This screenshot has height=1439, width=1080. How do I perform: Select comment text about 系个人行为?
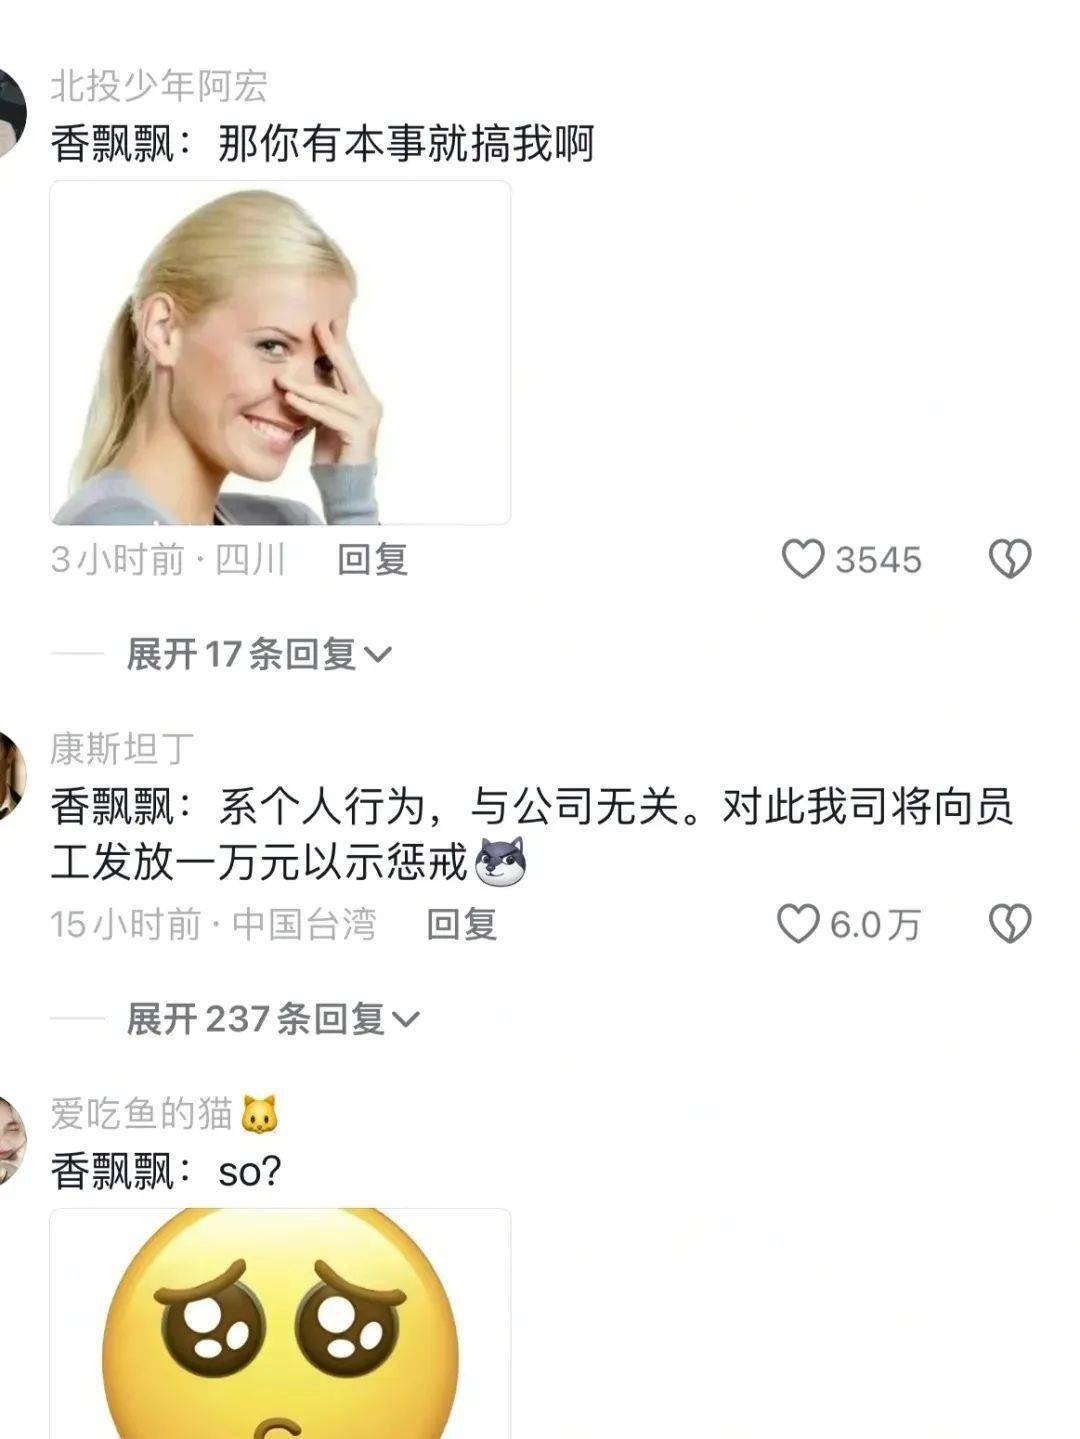[532, 834]
